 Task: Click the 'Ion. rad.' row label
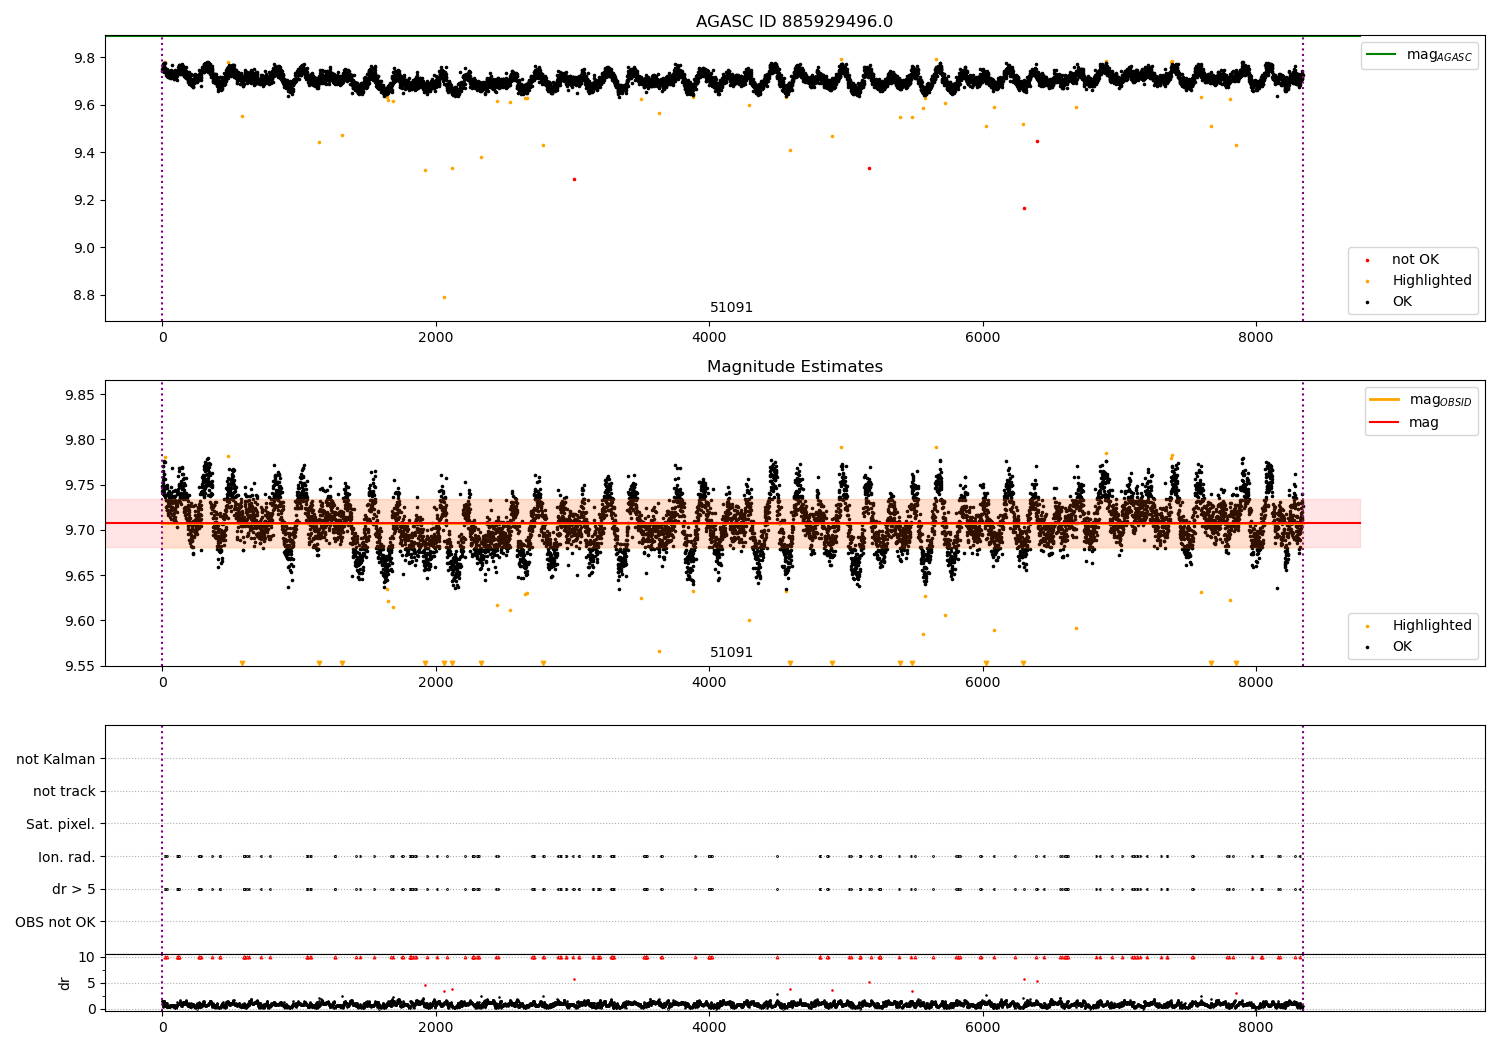pos(67,857)
